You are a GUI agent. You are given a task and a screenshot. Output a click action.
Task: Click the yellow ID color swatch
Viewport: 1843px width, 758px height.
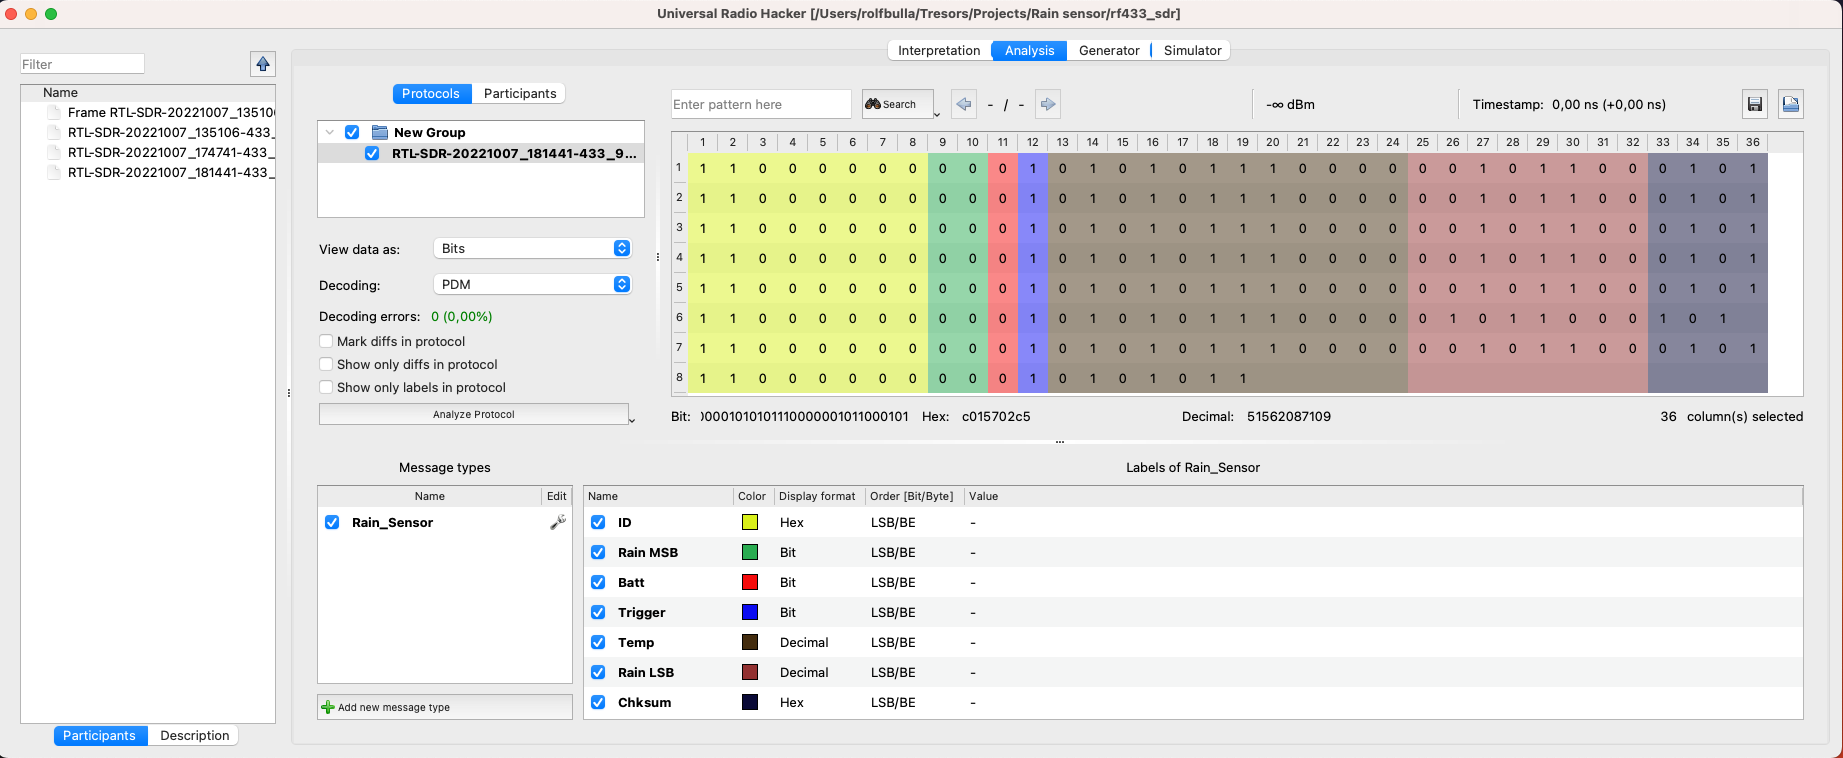pyautogui.click(x=749, y=522)
